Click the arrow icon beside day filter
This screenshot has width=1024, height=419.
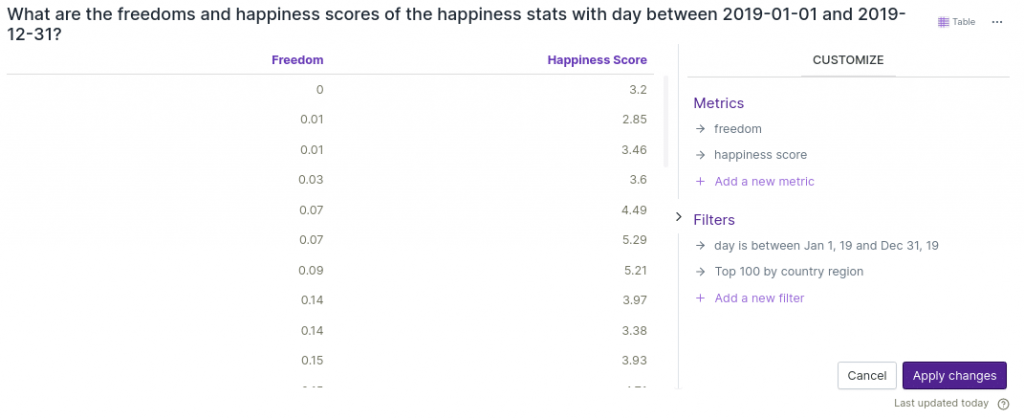point(700,246)
